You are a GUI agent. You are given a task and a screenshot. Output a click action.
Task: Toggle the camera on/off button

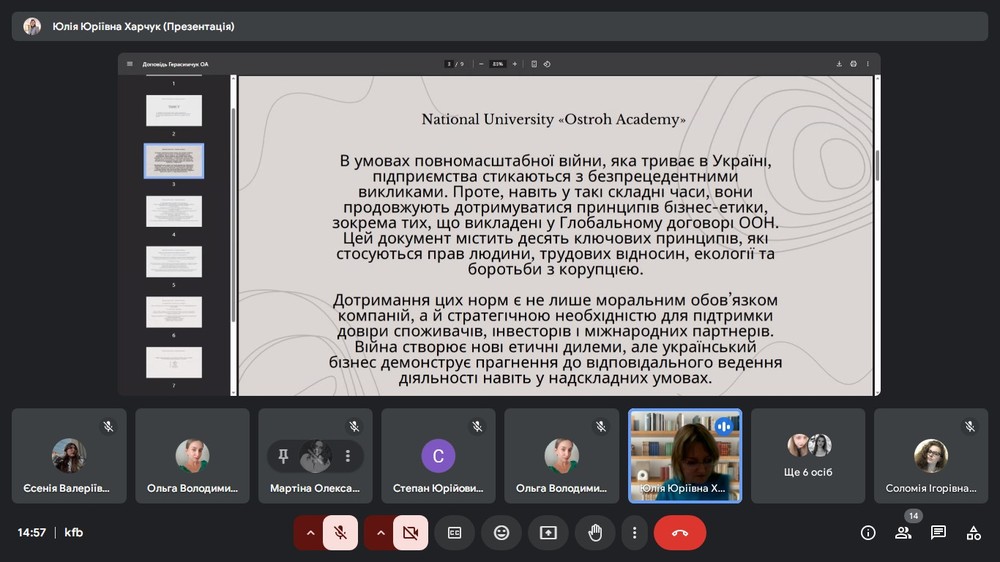coord(410,533)
